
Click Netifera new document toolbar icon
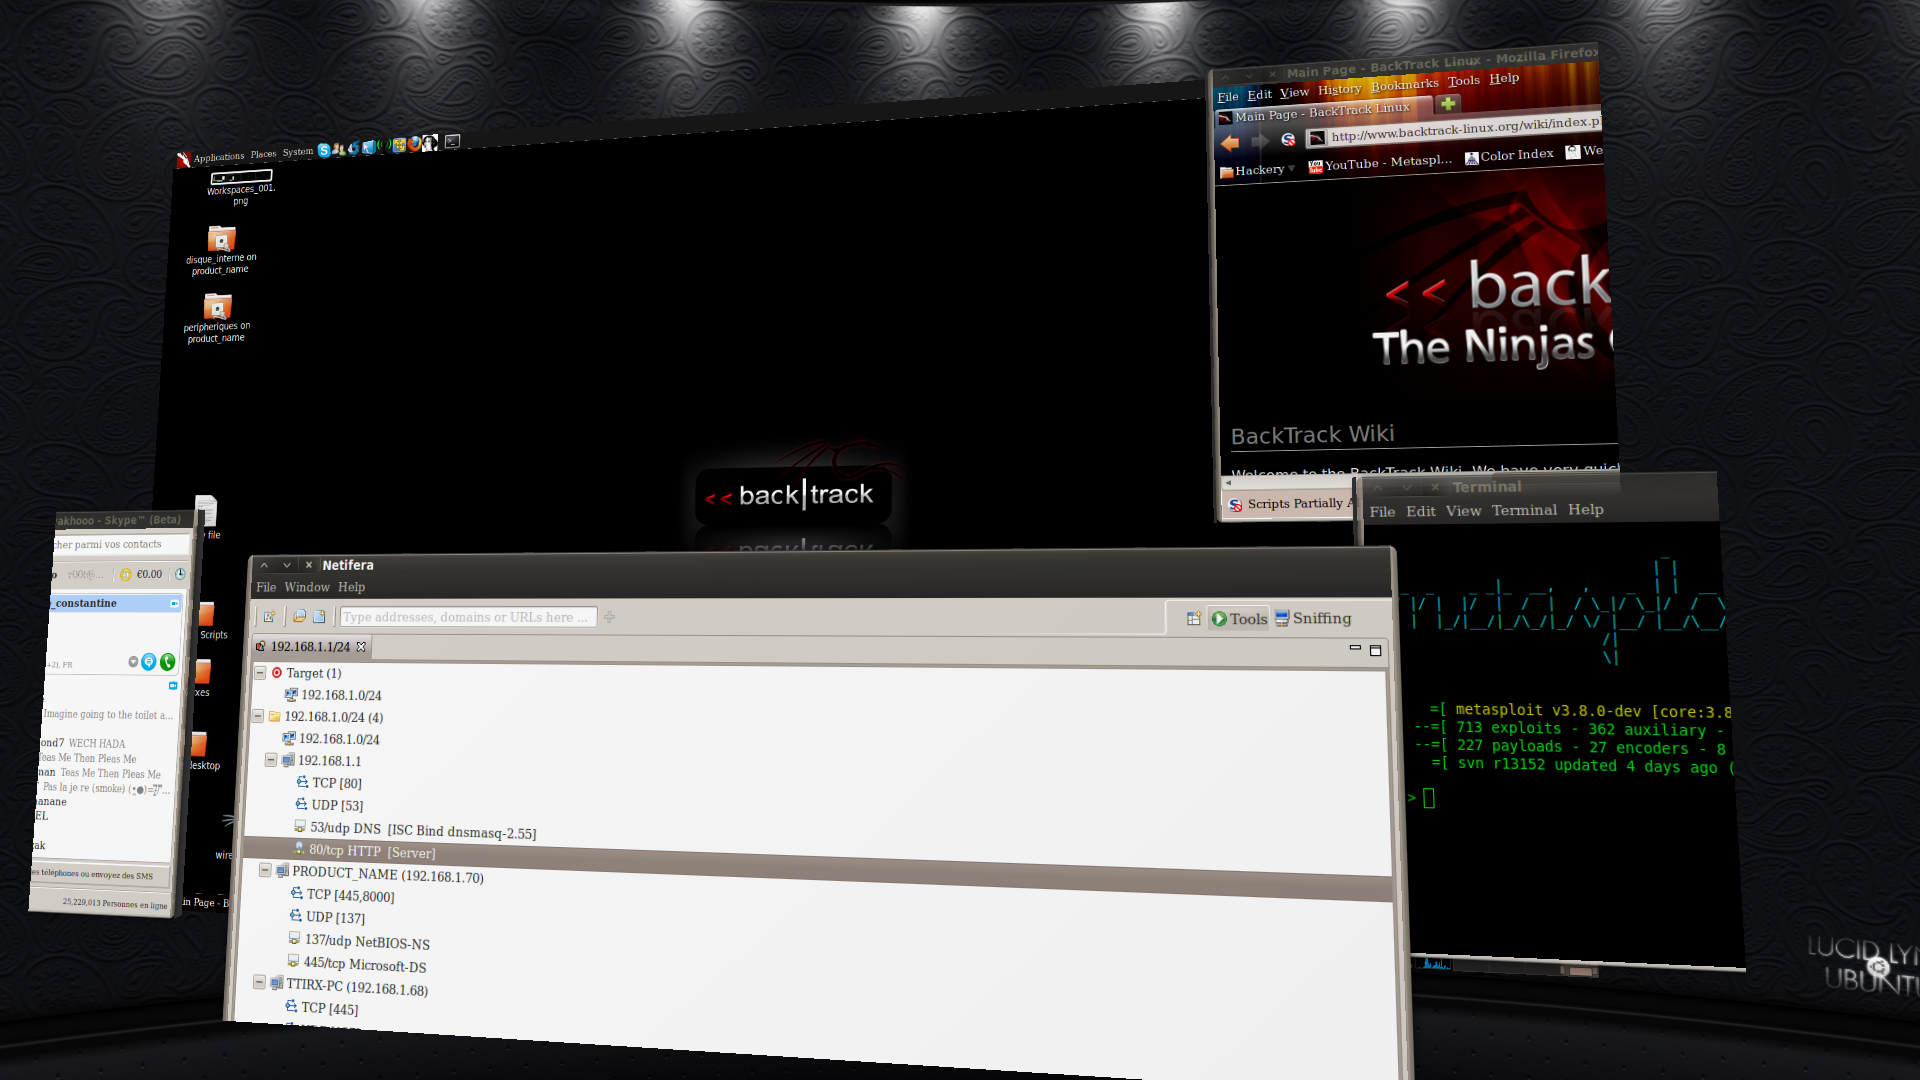319,617
